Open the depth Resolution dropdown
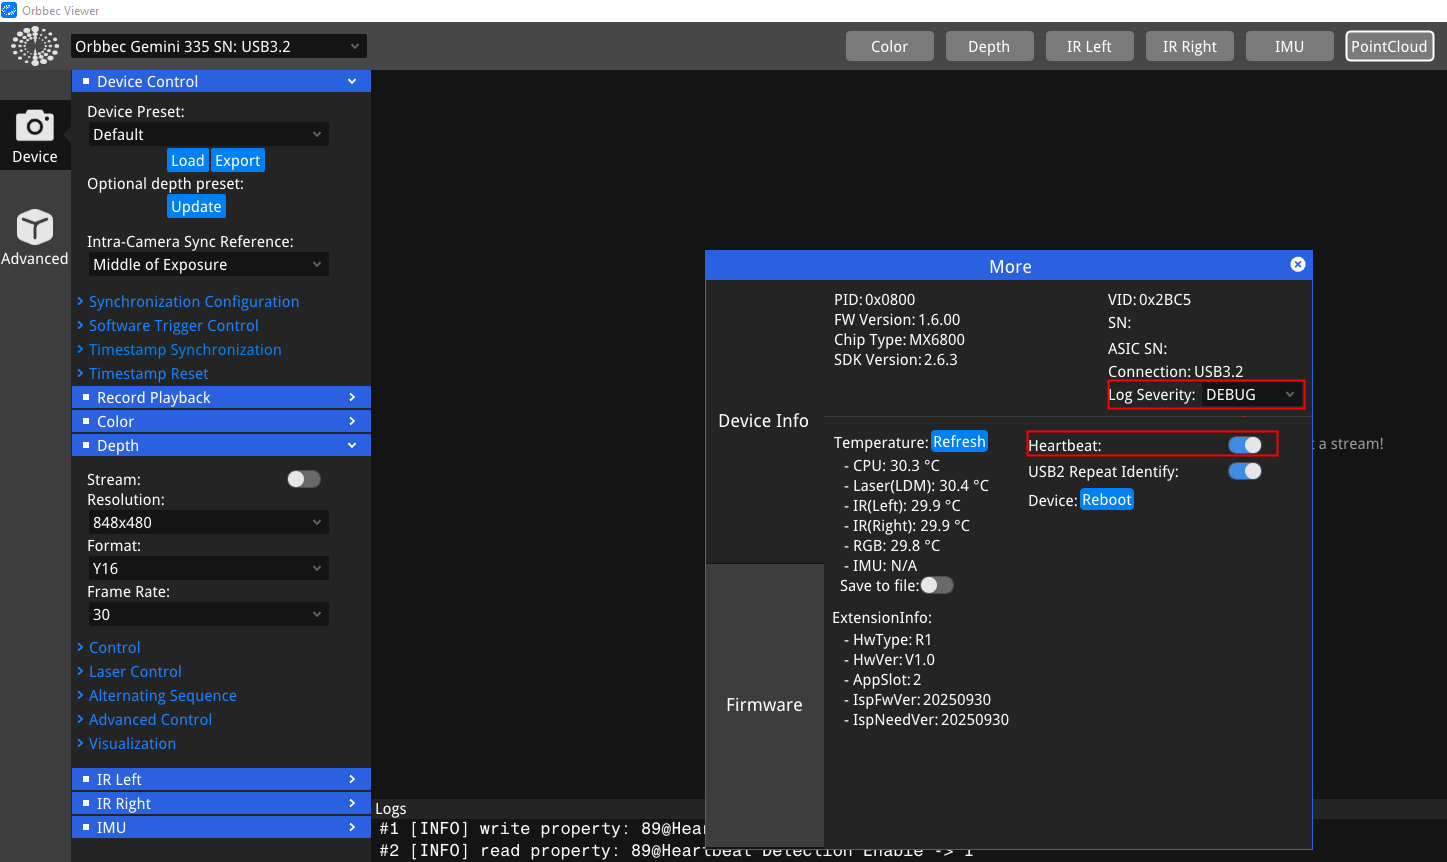Image resolution: width=1447 pixels, height=862 pixels. (x=208, y=522)
